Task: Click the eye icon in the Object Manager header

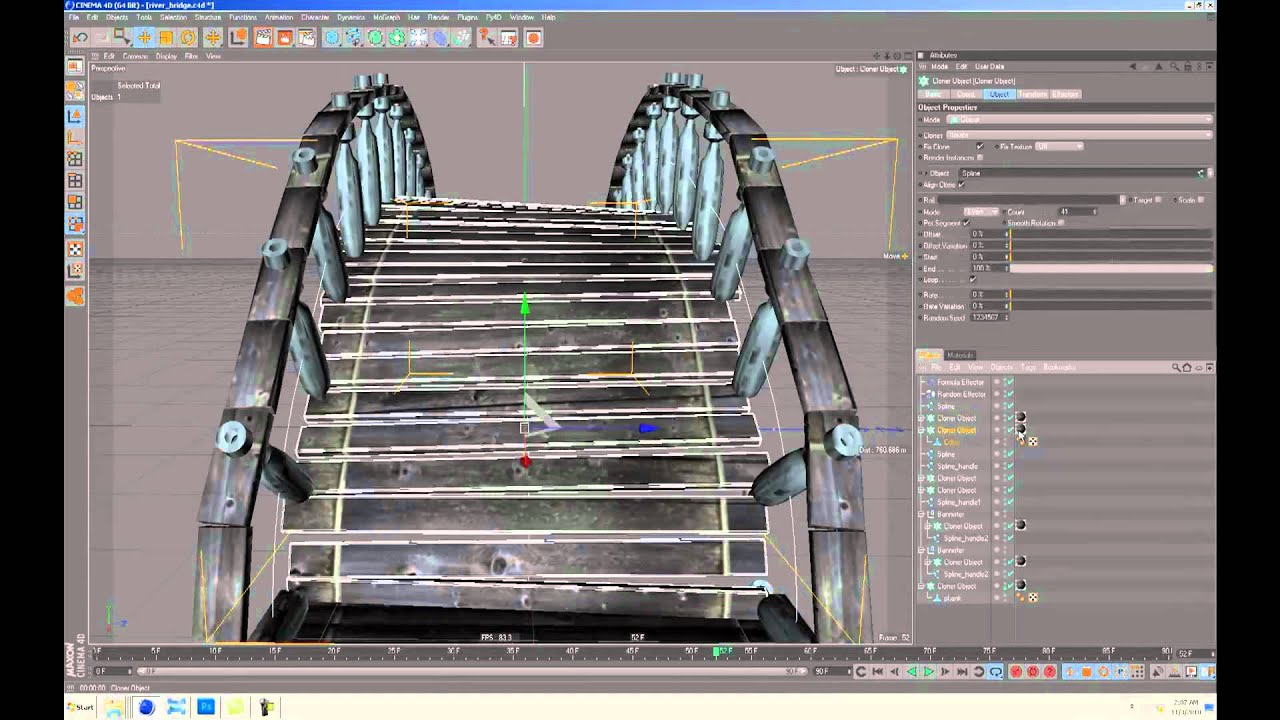Action: (x=1198, y=367)
